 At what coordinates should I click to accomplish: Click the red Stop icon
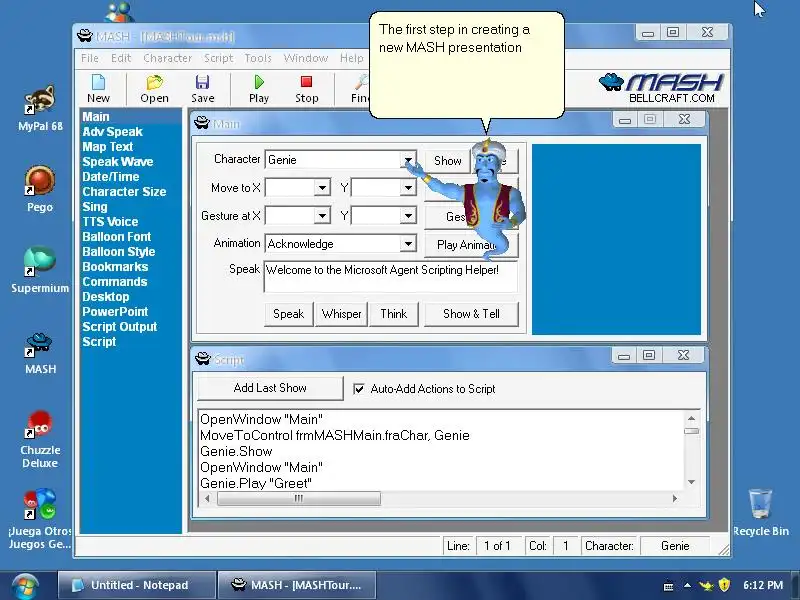[x=306, y=88]
